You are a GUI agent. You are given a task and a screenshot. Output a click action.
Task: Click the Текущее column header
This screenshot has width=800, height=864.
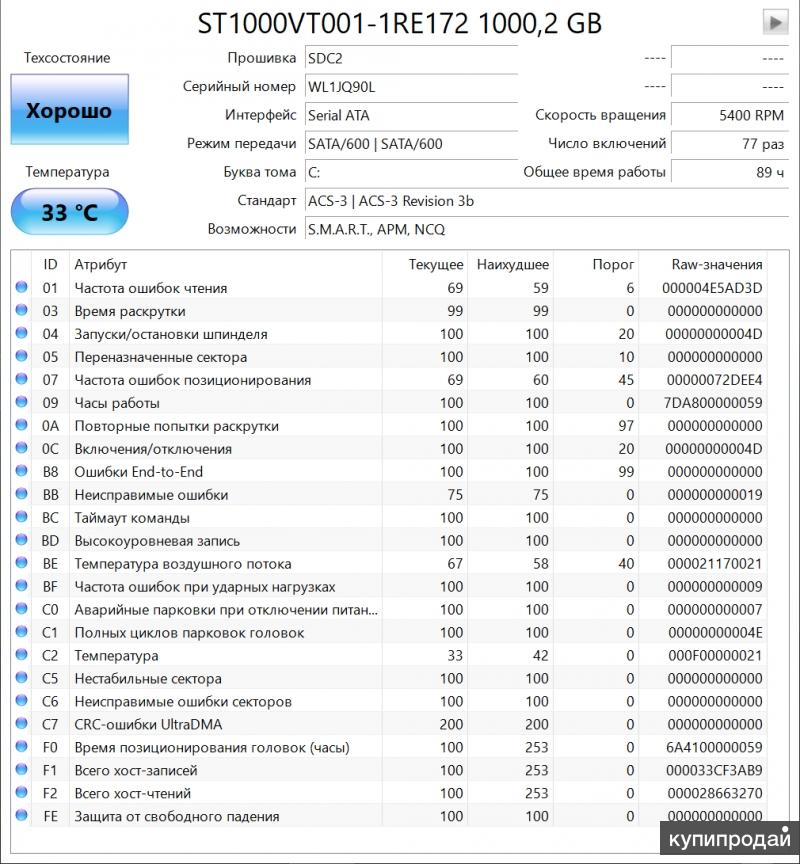tap(436, 265)
